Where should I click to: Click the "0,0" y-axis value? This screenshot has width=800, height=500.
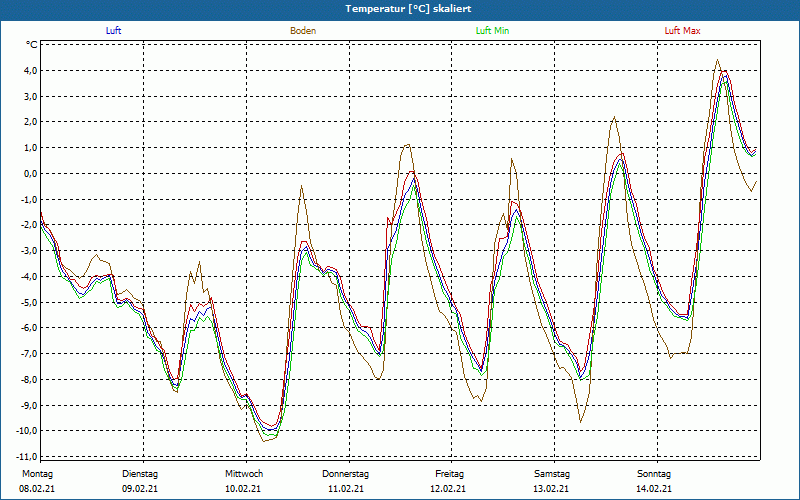[x=30, y=173]
